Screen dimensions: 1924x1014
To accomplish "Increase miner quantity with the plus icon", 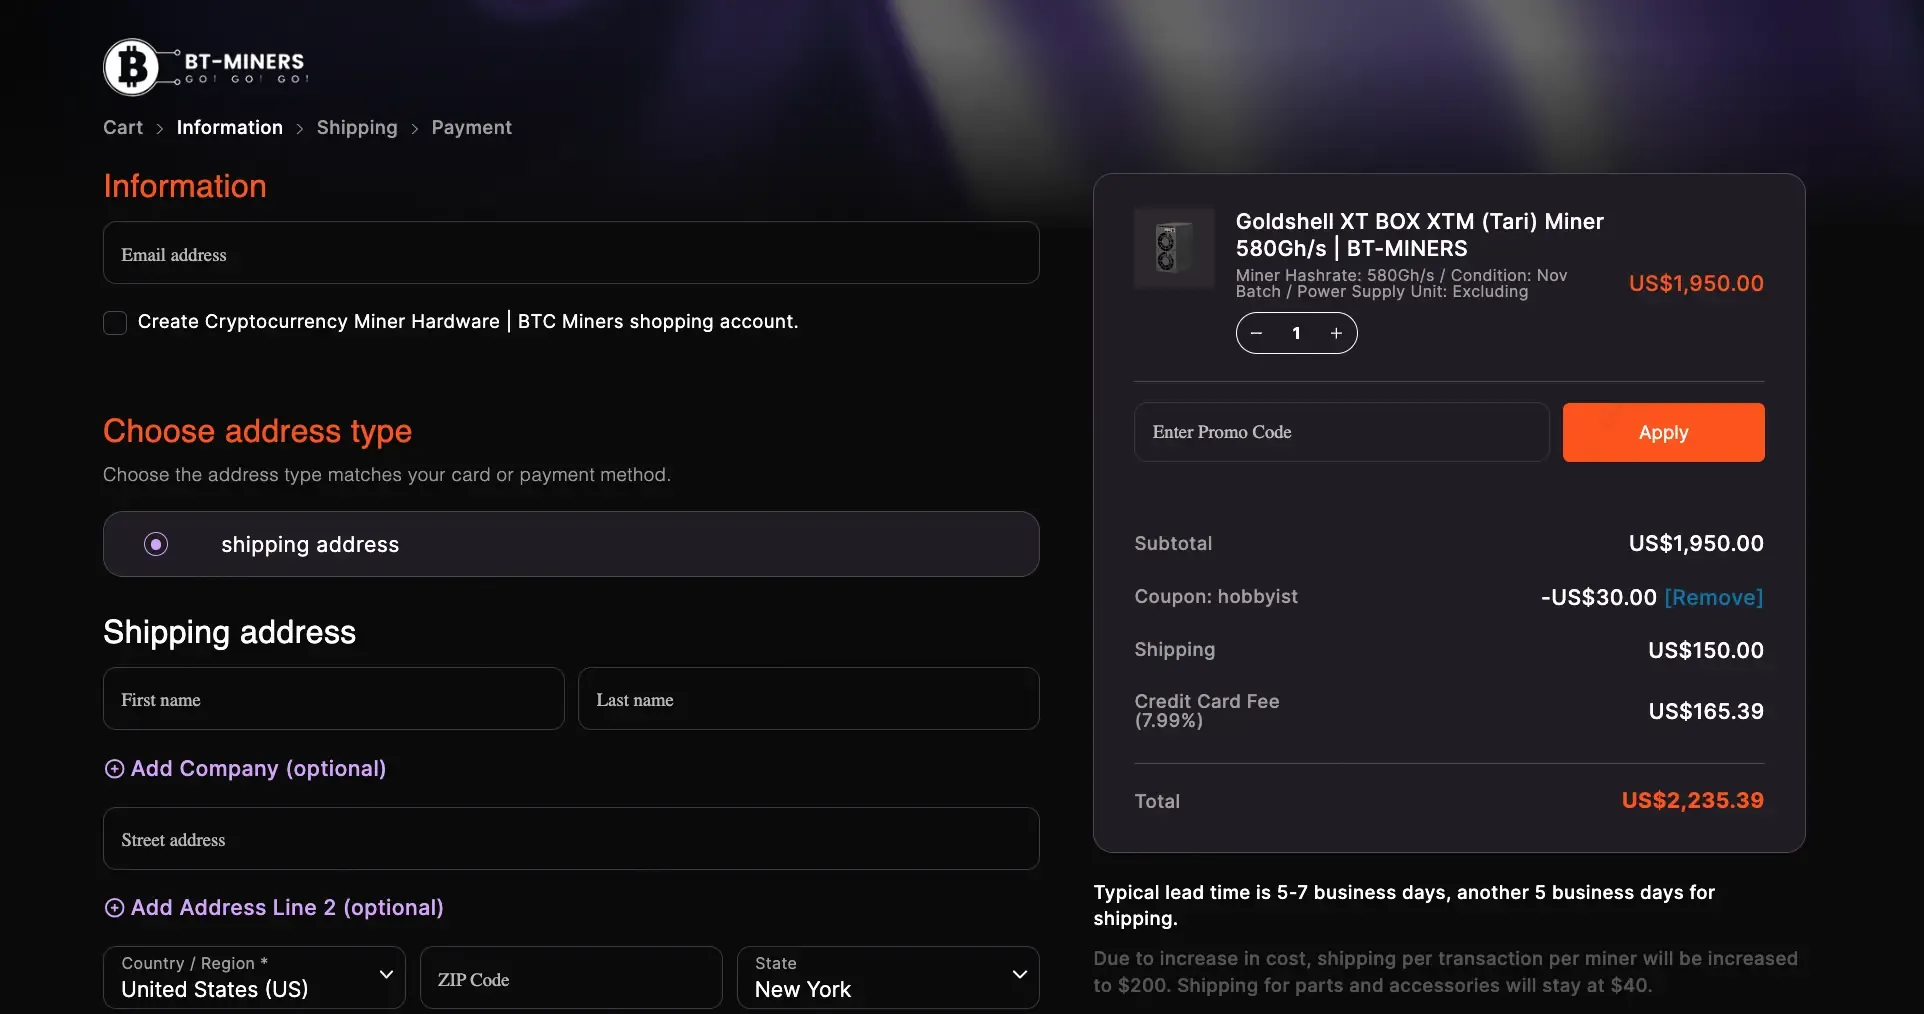I will [x=1337, y=333].
